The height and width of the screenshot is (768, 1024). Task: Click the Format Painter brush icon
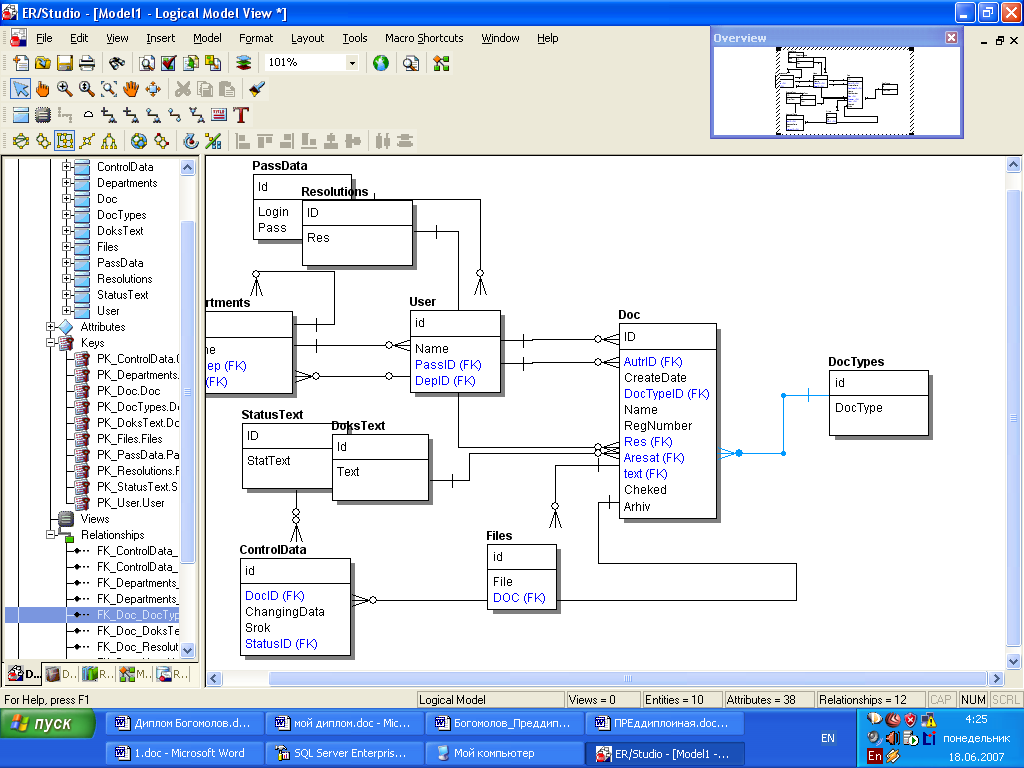(257, 89)
